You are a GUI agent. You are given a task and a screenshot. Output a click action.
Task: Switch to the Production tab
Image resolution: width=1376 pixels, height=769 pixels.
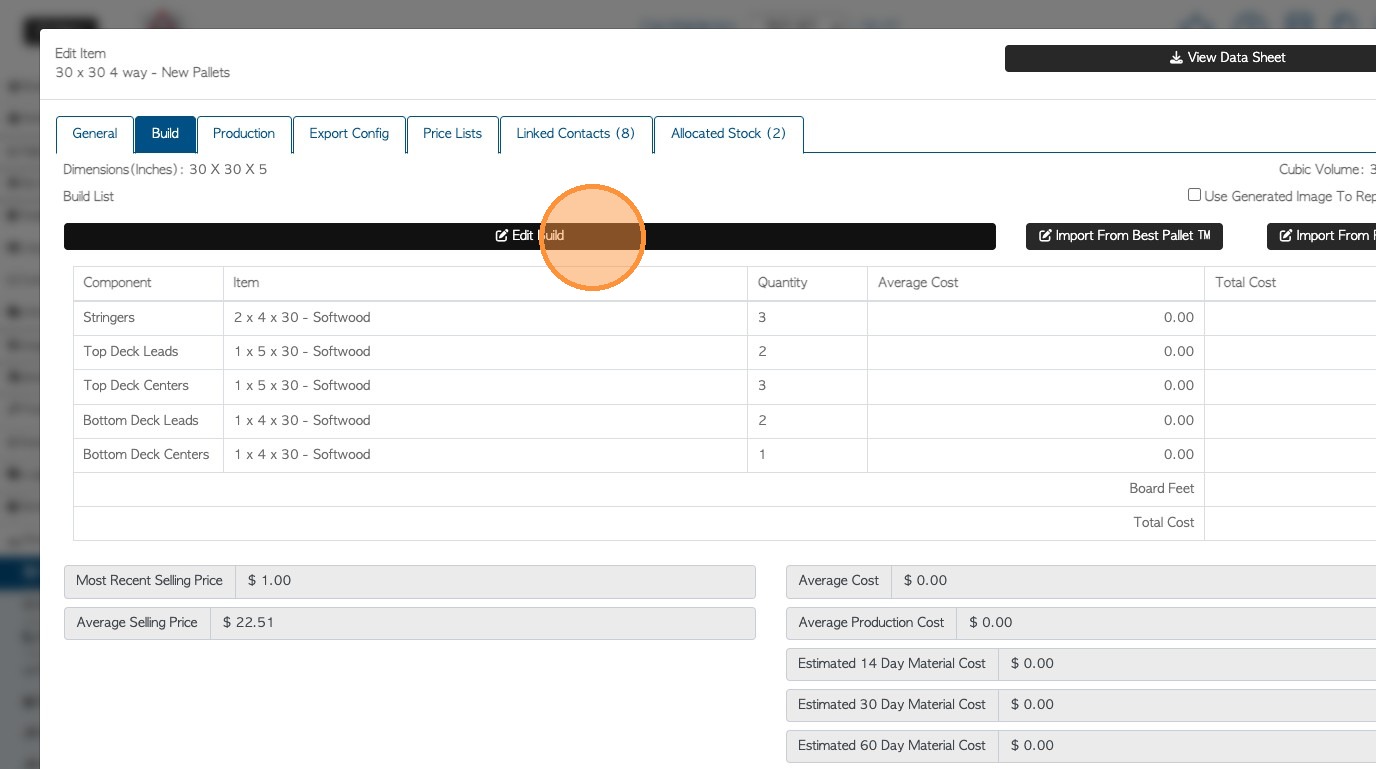pos(244,134)
